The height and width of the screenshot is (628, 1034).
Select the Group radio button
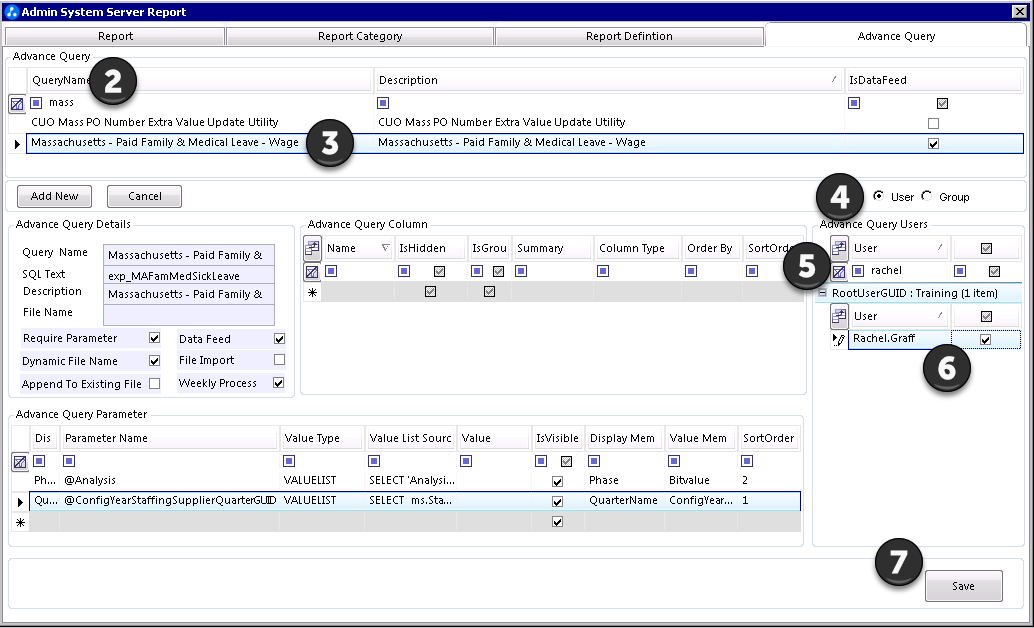pos(927,196)
